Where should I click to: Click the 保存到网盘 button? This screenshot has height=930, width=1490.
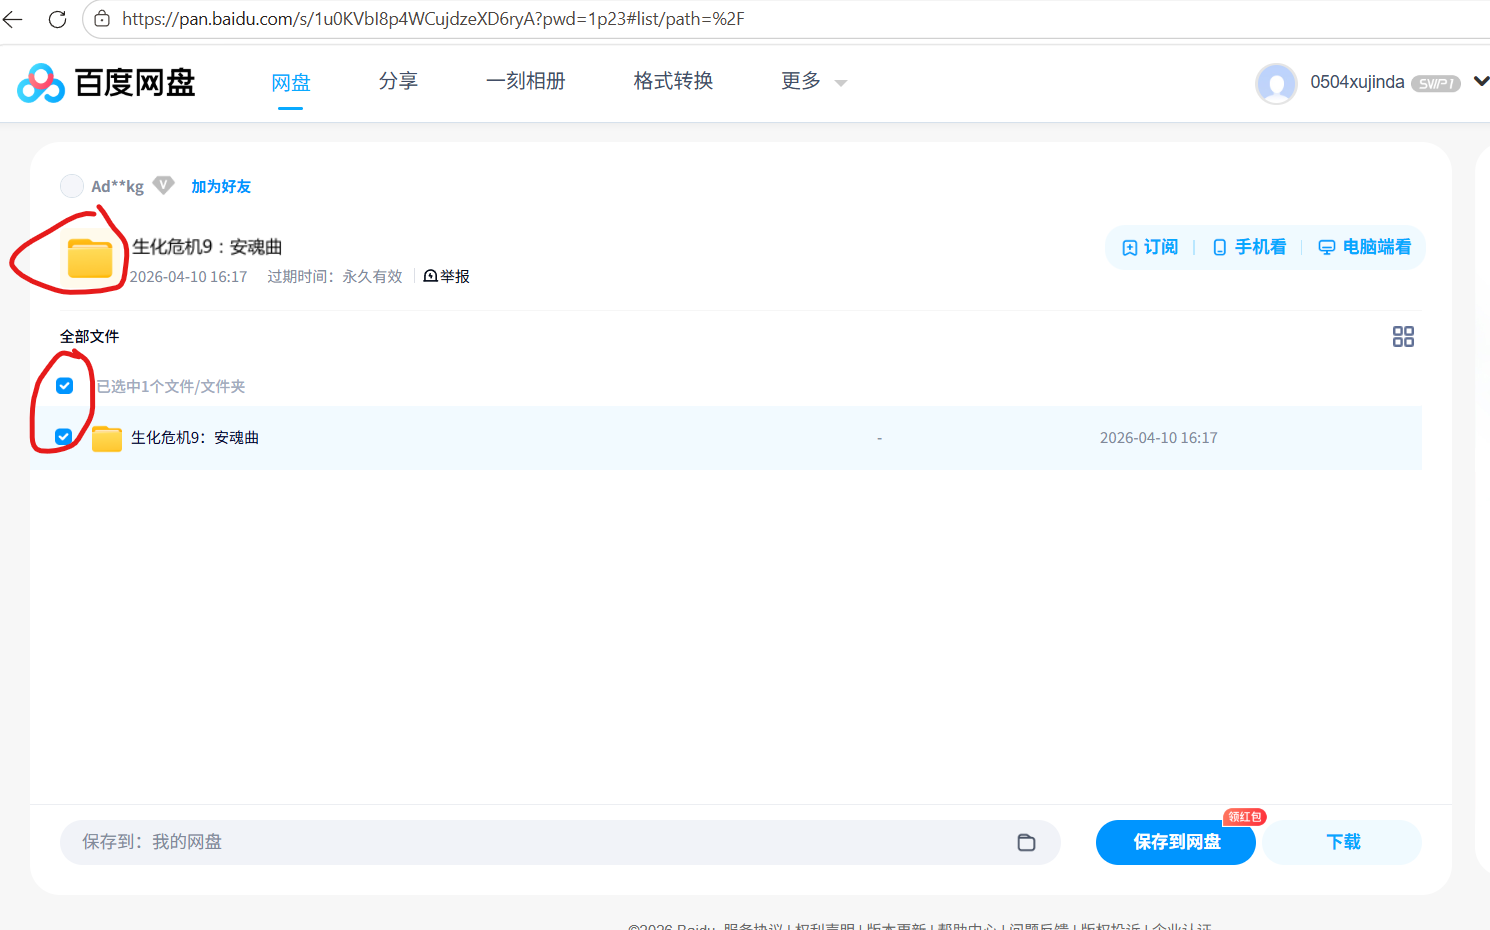pyautogui.click(x=1176, y=842)
